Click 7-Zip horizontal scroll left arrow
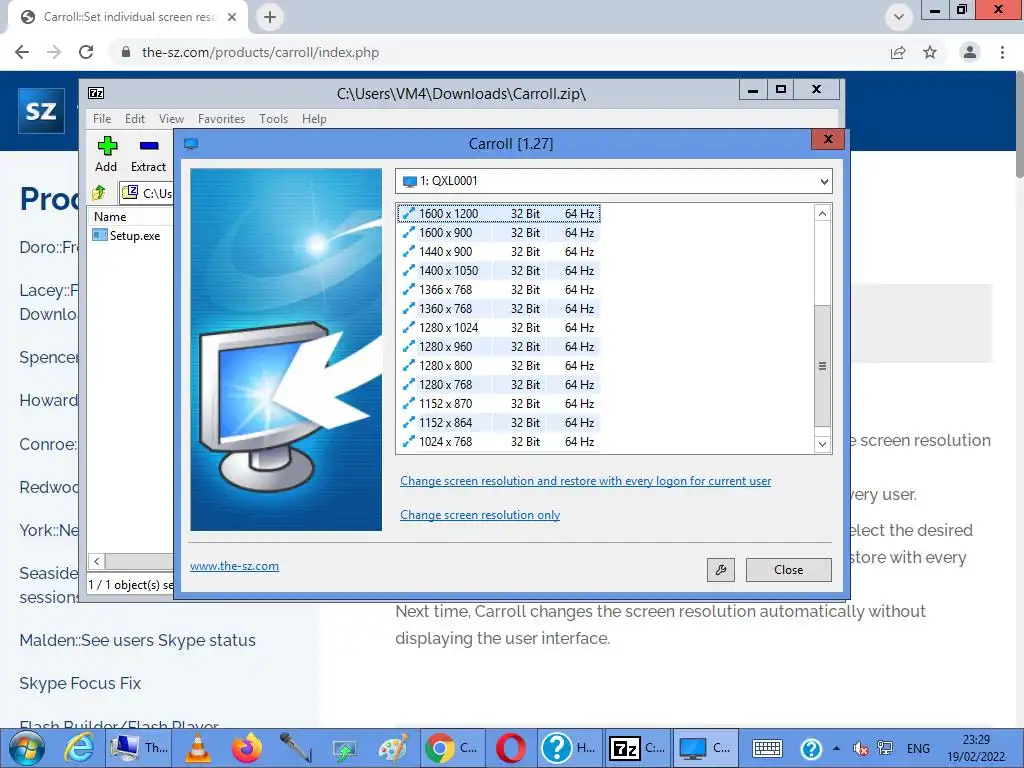This screenshot has height=768, width=1024. click(97, 561)
